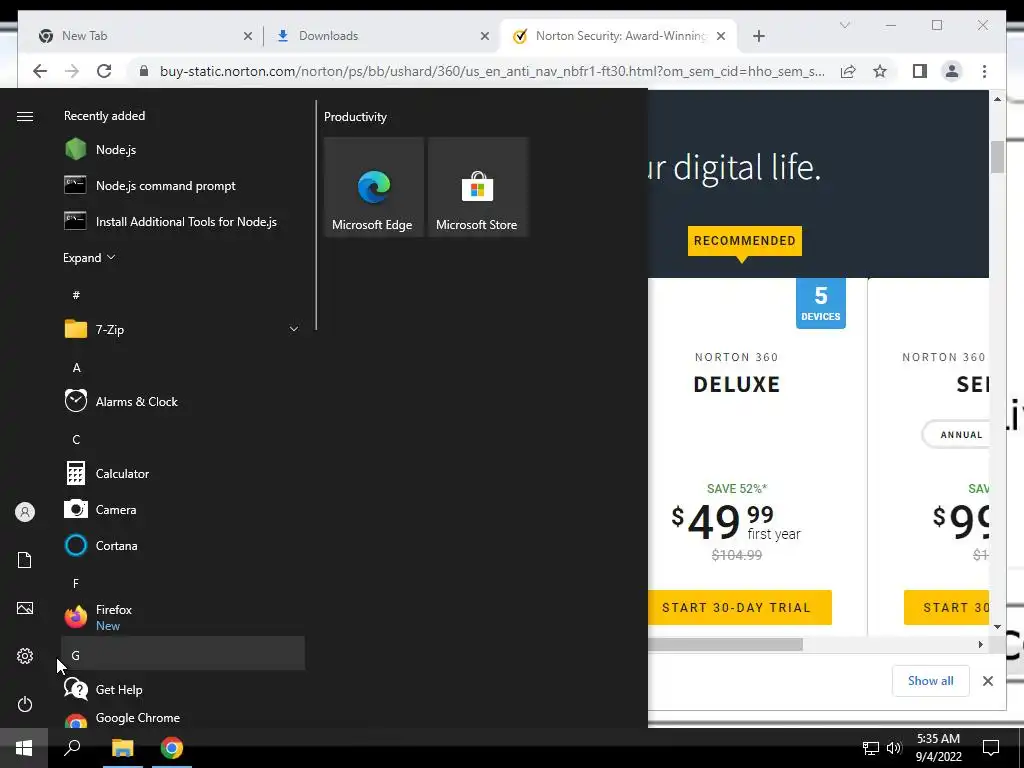Toggle Chrome side panel icon
The image size is (1024, 768).
click(920, 71)
